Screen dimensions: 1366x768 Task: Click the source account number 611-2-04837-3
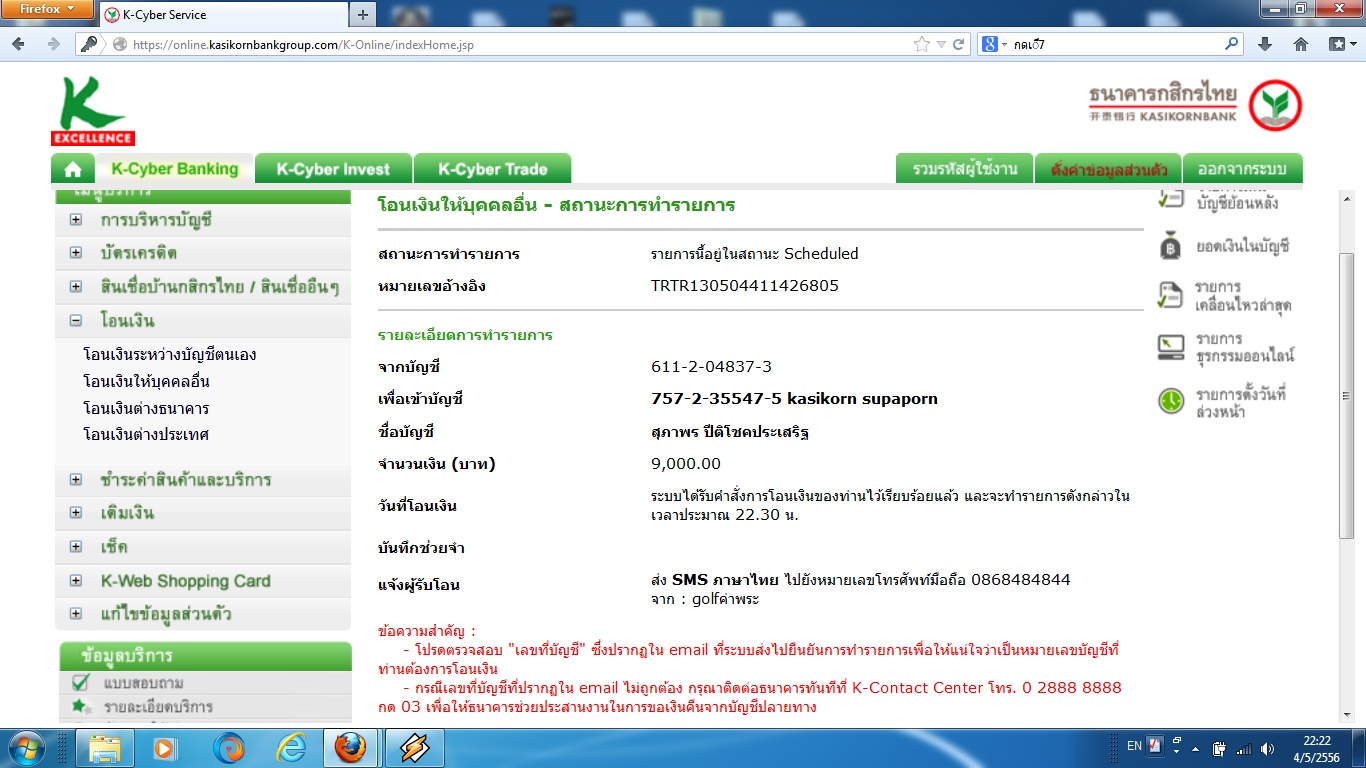point(711,367)
